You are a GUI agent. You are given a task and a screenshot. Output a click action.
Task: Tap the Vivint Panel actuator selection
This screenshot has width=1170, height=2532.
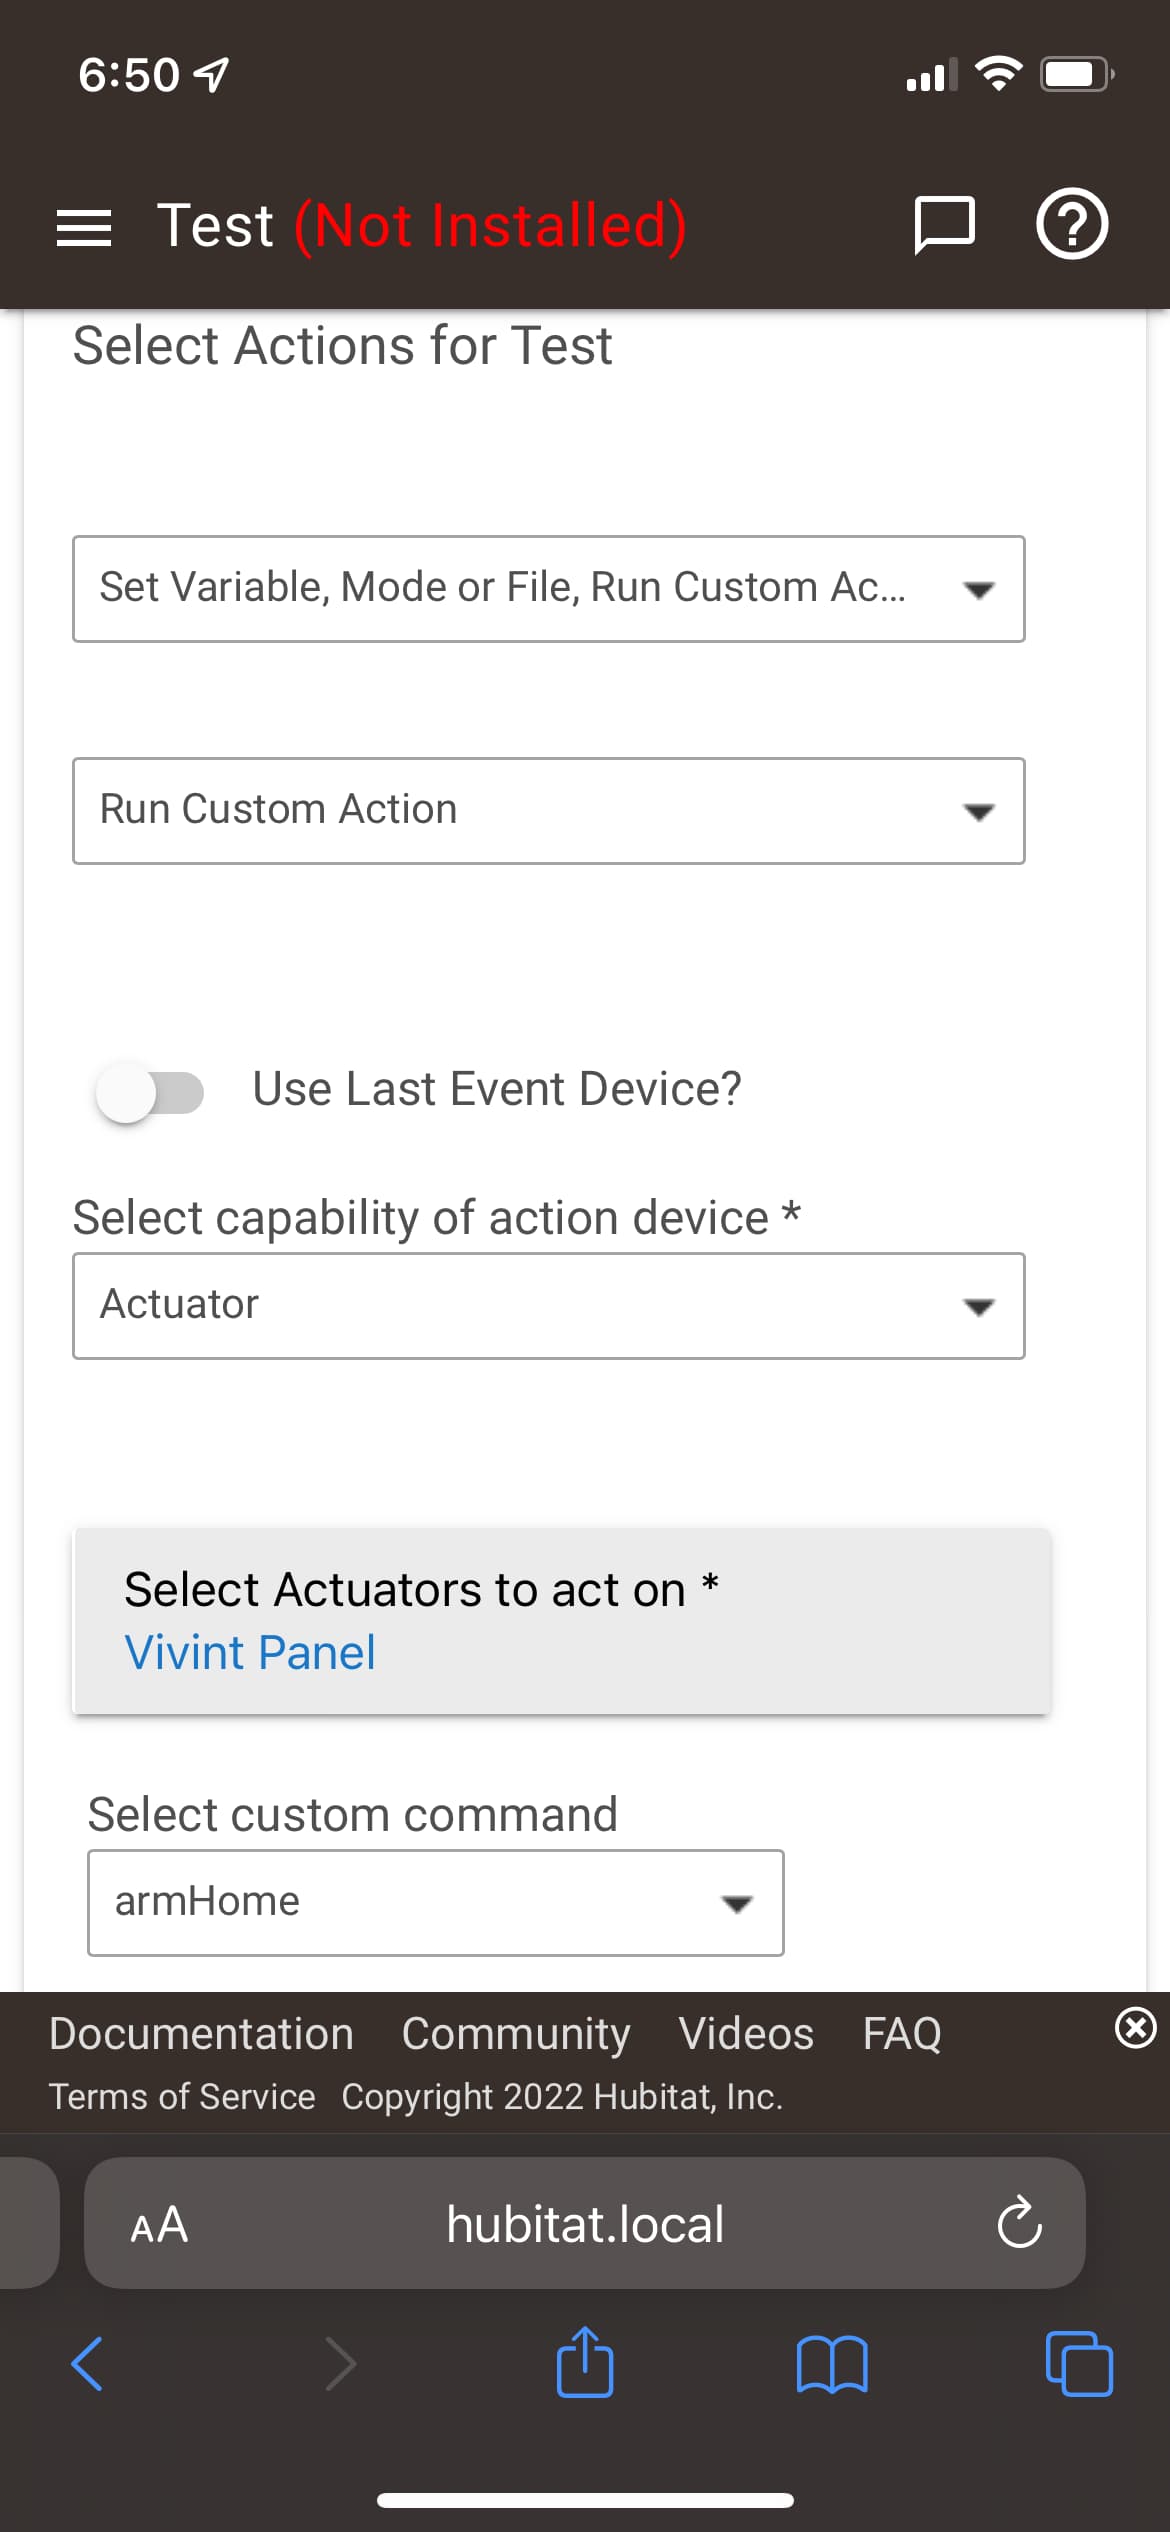[250, 1652]
